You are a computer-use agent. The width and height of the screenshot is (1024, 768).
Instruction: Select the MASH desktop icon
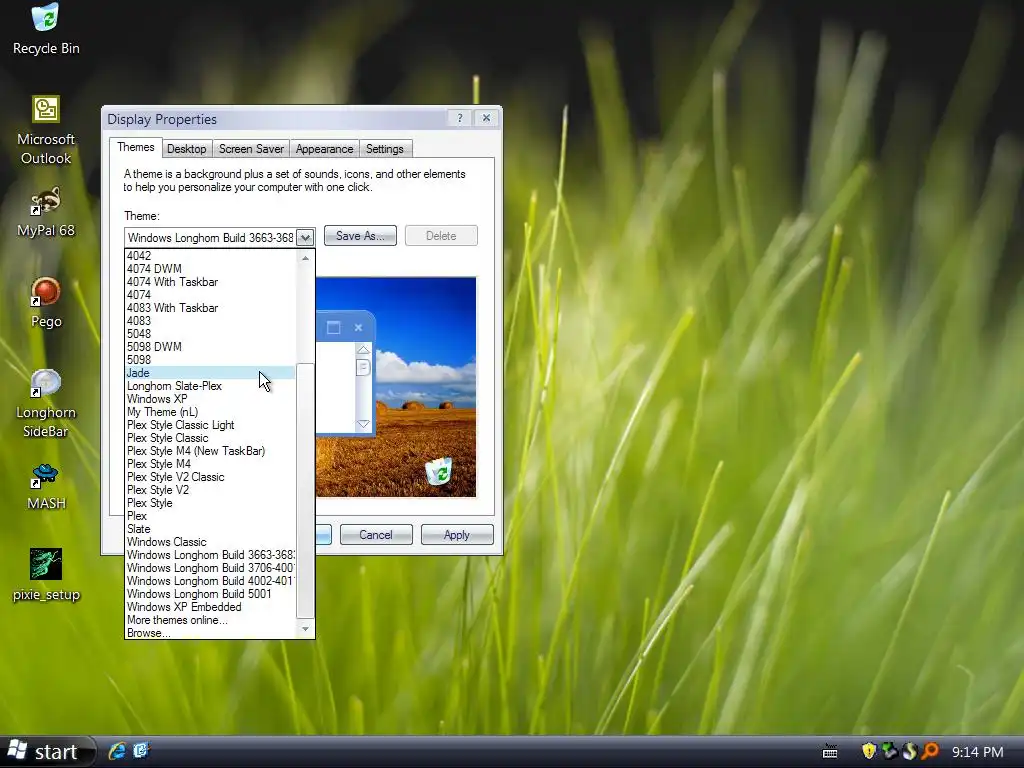tap(46, 485)
